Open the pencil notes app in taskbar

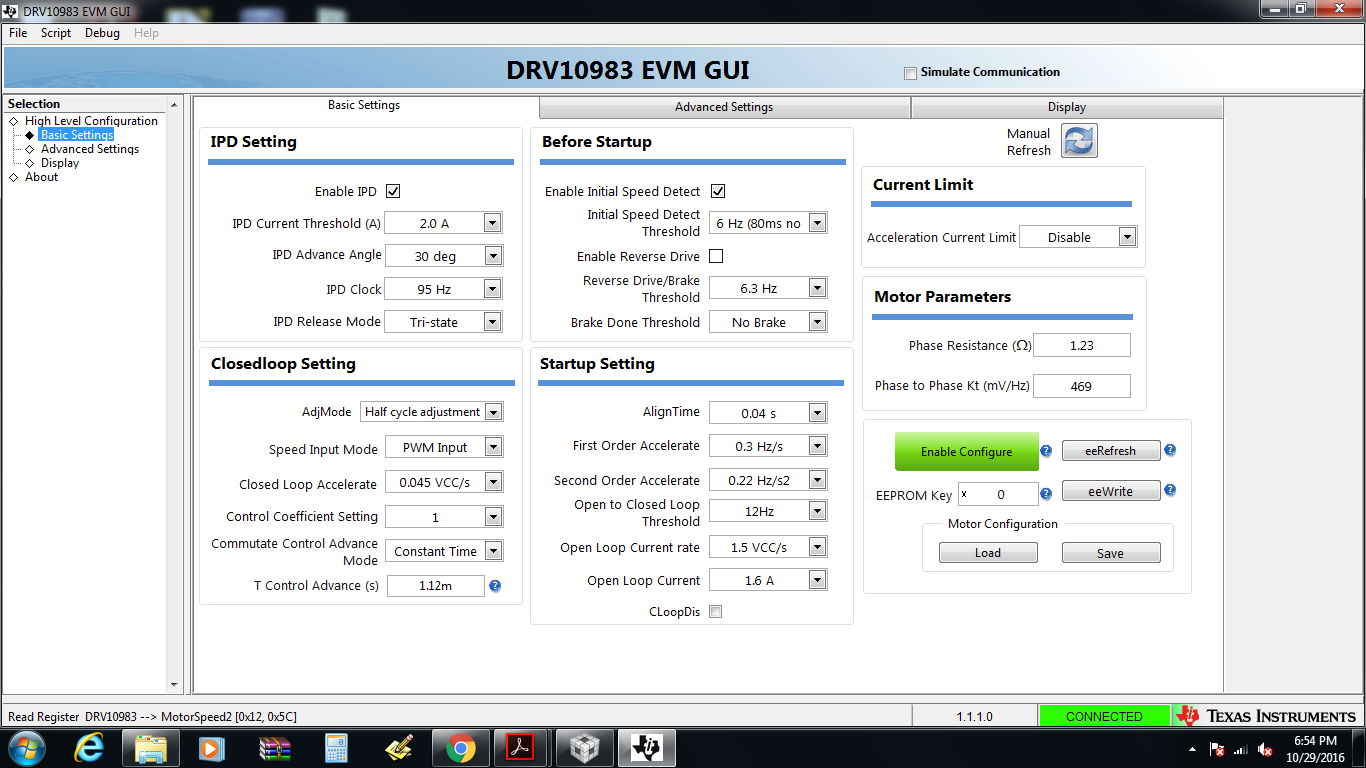(398, 748)
